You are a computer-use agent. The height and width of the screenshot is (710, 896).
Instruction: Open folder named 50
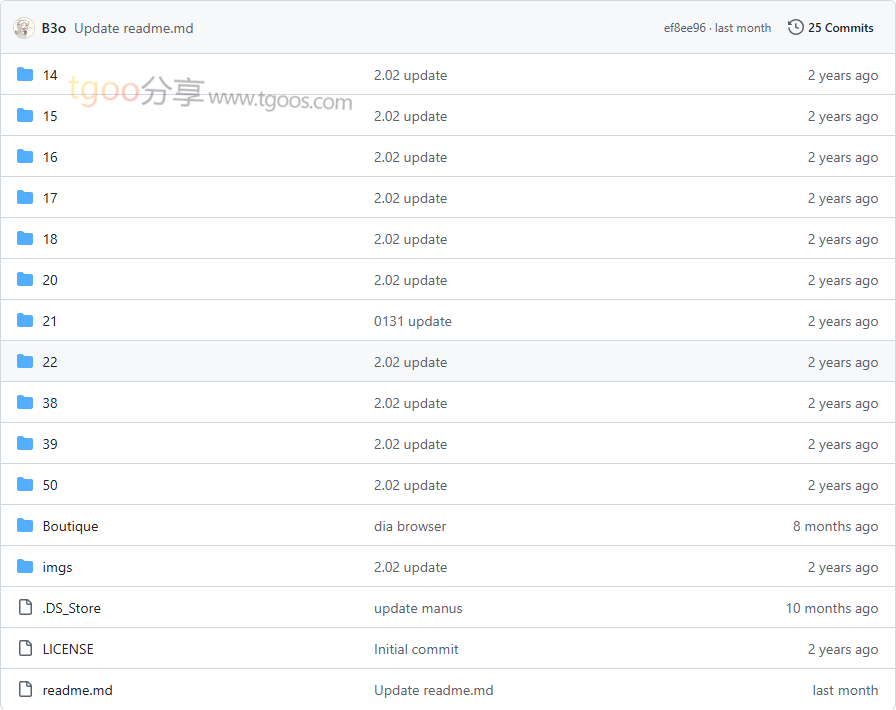tap(50, 485)
